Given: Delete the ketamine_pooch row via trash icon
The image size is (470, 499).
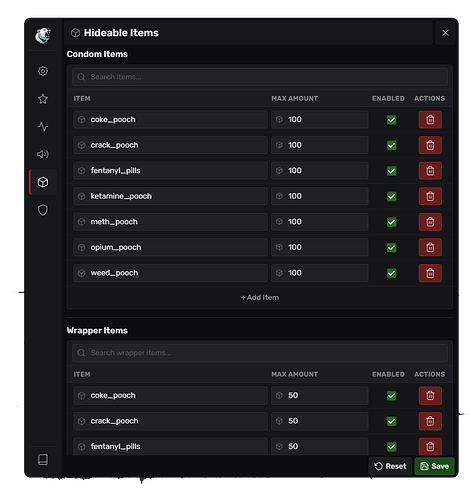Looking at the screenshot, I should click(430, 196).
